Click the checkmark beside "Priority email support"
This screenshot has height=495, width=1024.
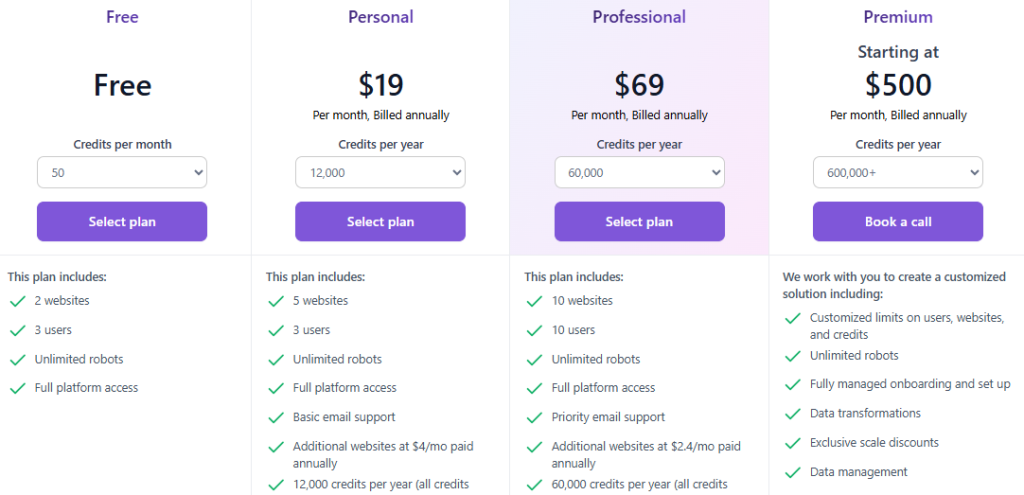tap(534, 417)
